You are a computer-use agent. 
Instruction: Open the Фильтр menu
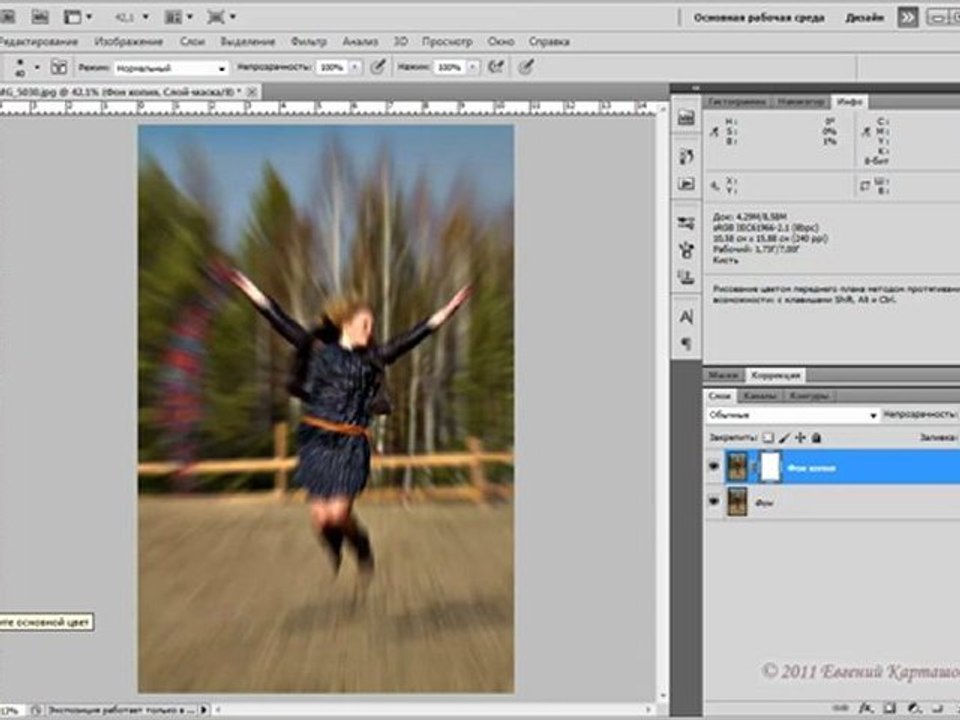[x=309, y=42]
